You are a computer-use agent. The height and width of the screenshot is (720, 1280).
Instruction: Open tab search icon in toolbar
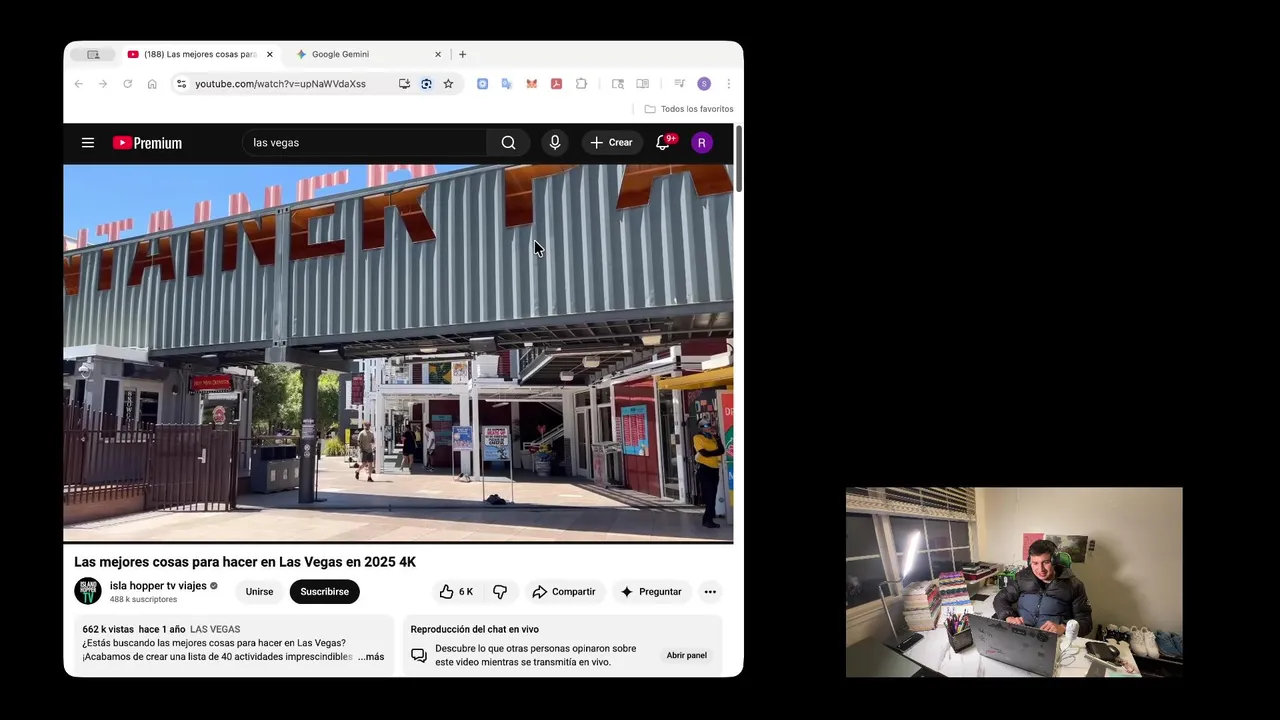(x=618, y=84)
